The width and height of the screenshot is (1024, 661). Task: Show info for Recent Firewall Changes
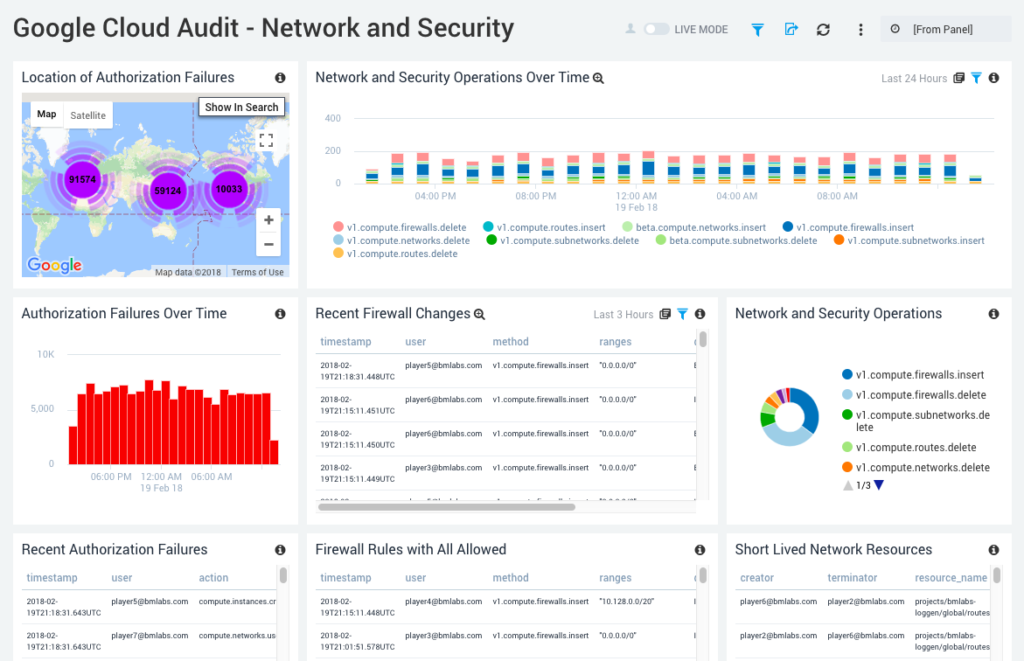click(700, 314)
